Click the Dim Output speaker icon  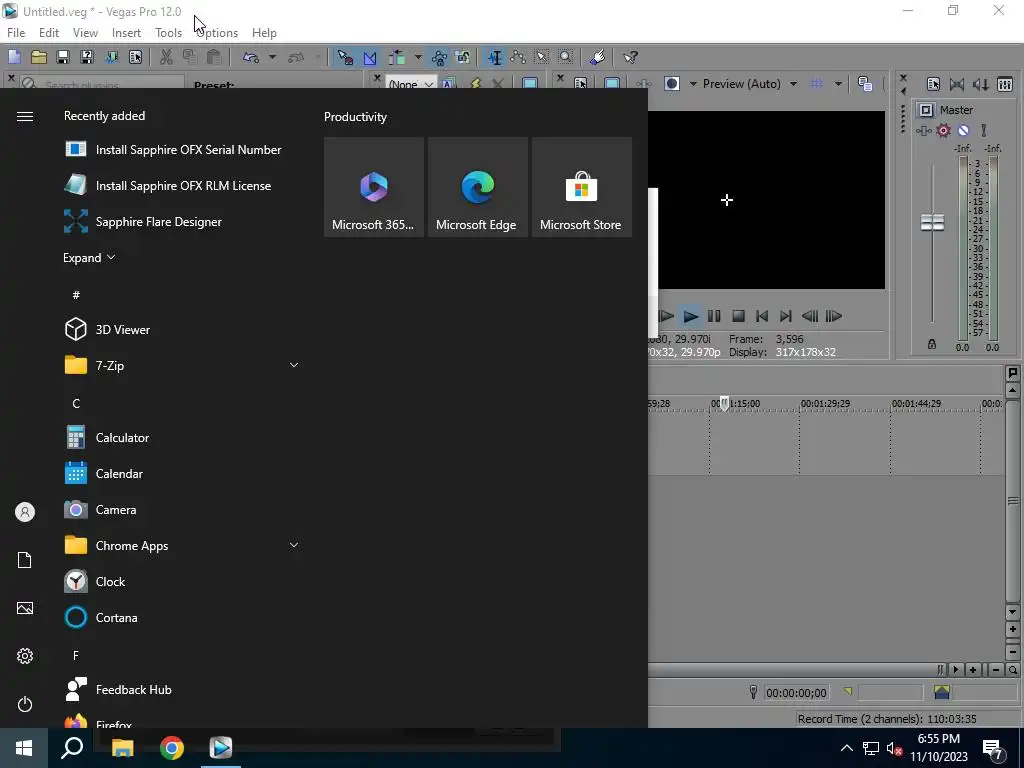(x=980, y=84)
